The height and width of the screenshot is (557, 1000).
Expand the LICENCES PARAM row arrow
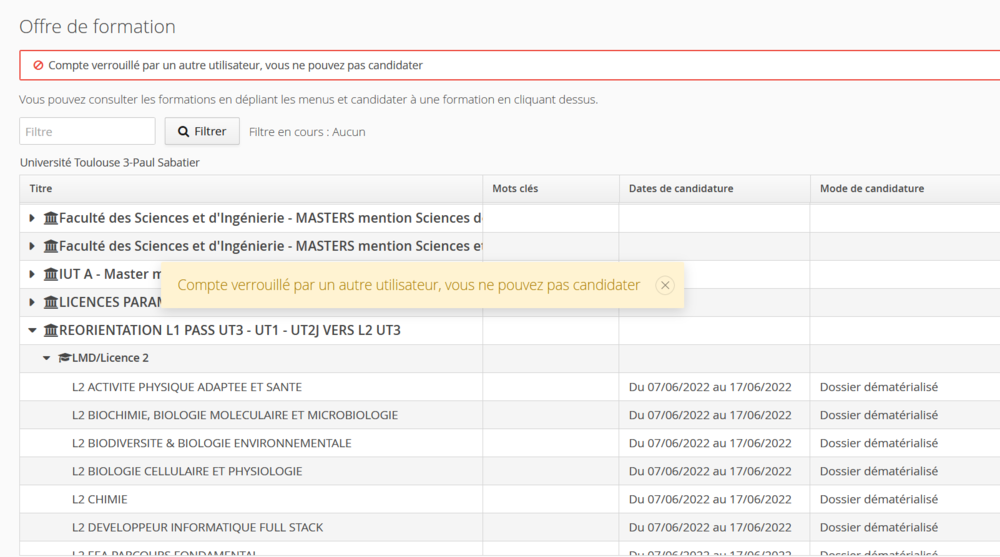point(32,302)
